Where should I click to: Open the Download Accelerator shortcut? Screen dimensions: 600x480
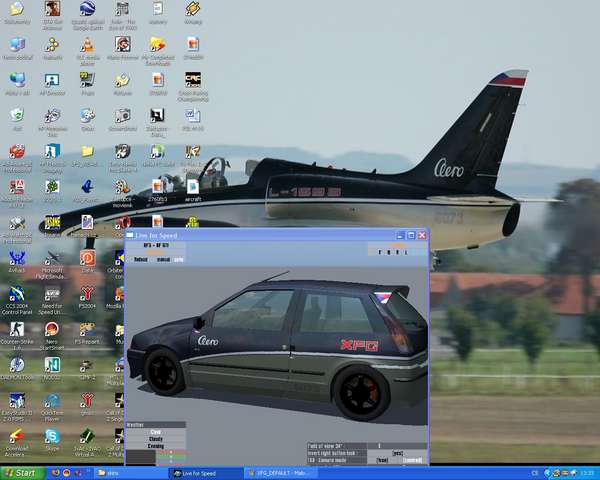click(x=17, y=442)
